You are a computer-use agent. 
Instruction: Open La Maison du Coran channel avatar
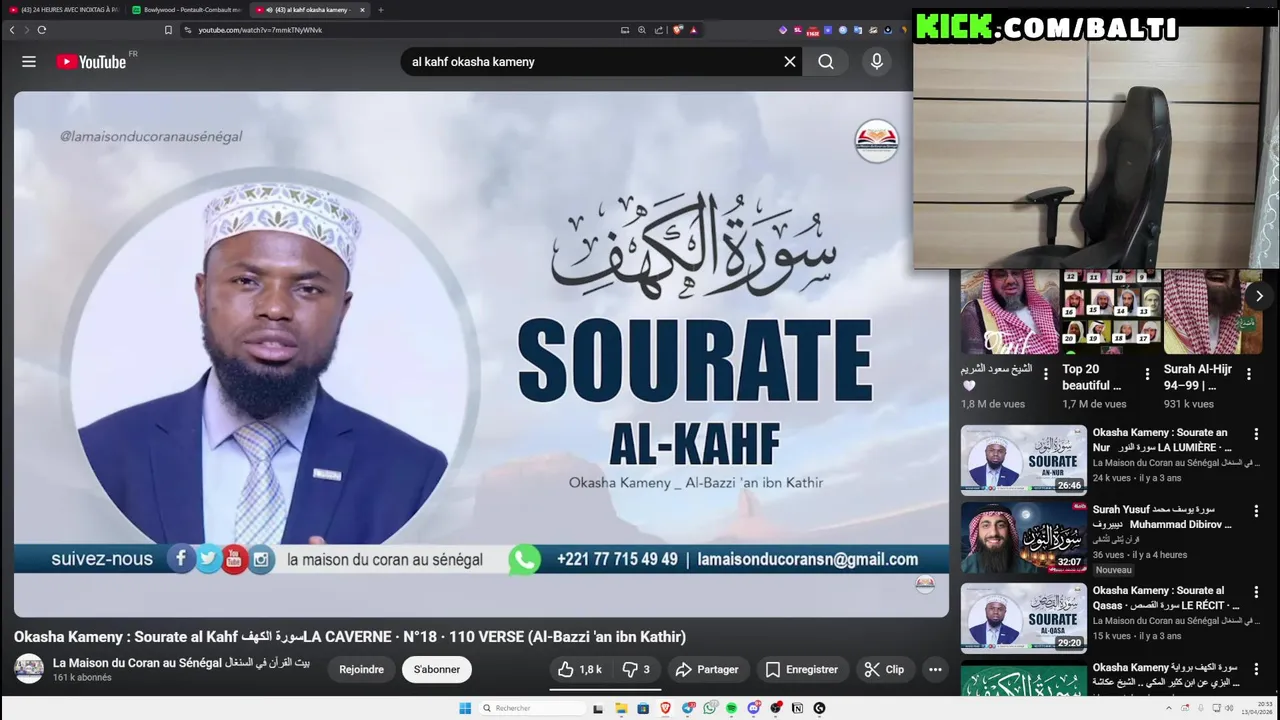pos(29,669)
